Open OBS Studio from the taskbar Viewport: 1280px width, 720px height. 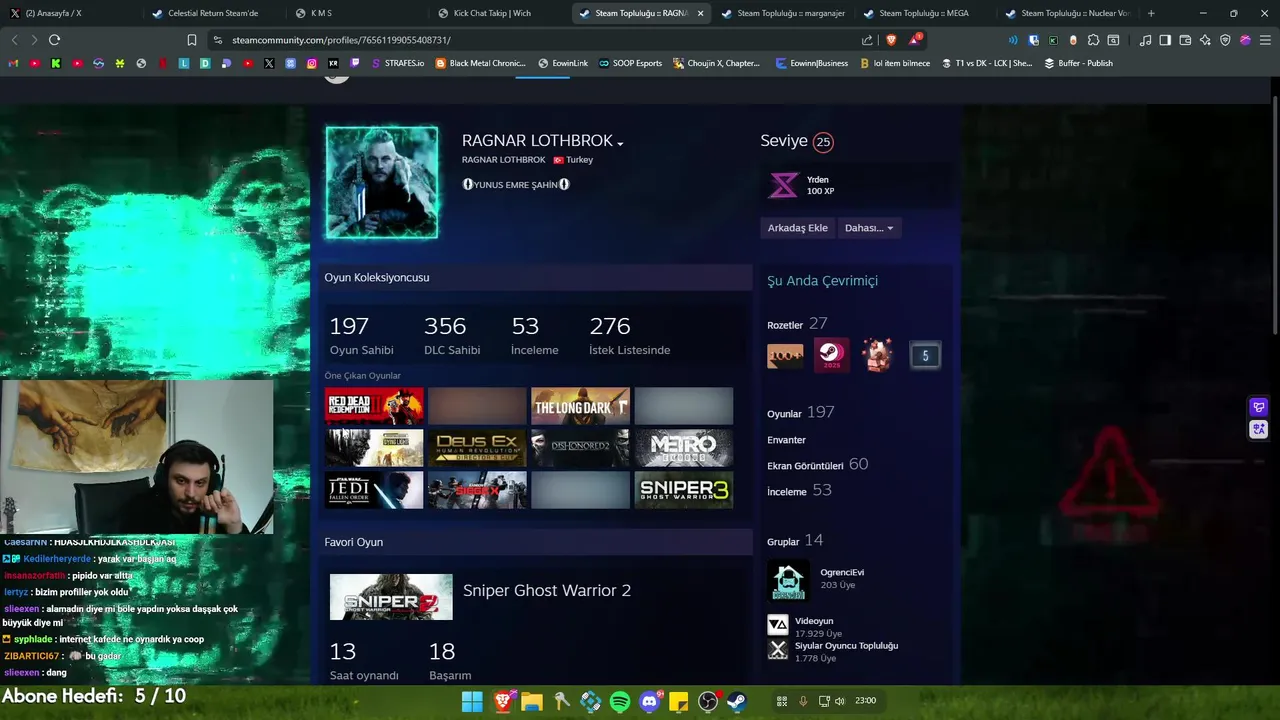coord(708,701)
